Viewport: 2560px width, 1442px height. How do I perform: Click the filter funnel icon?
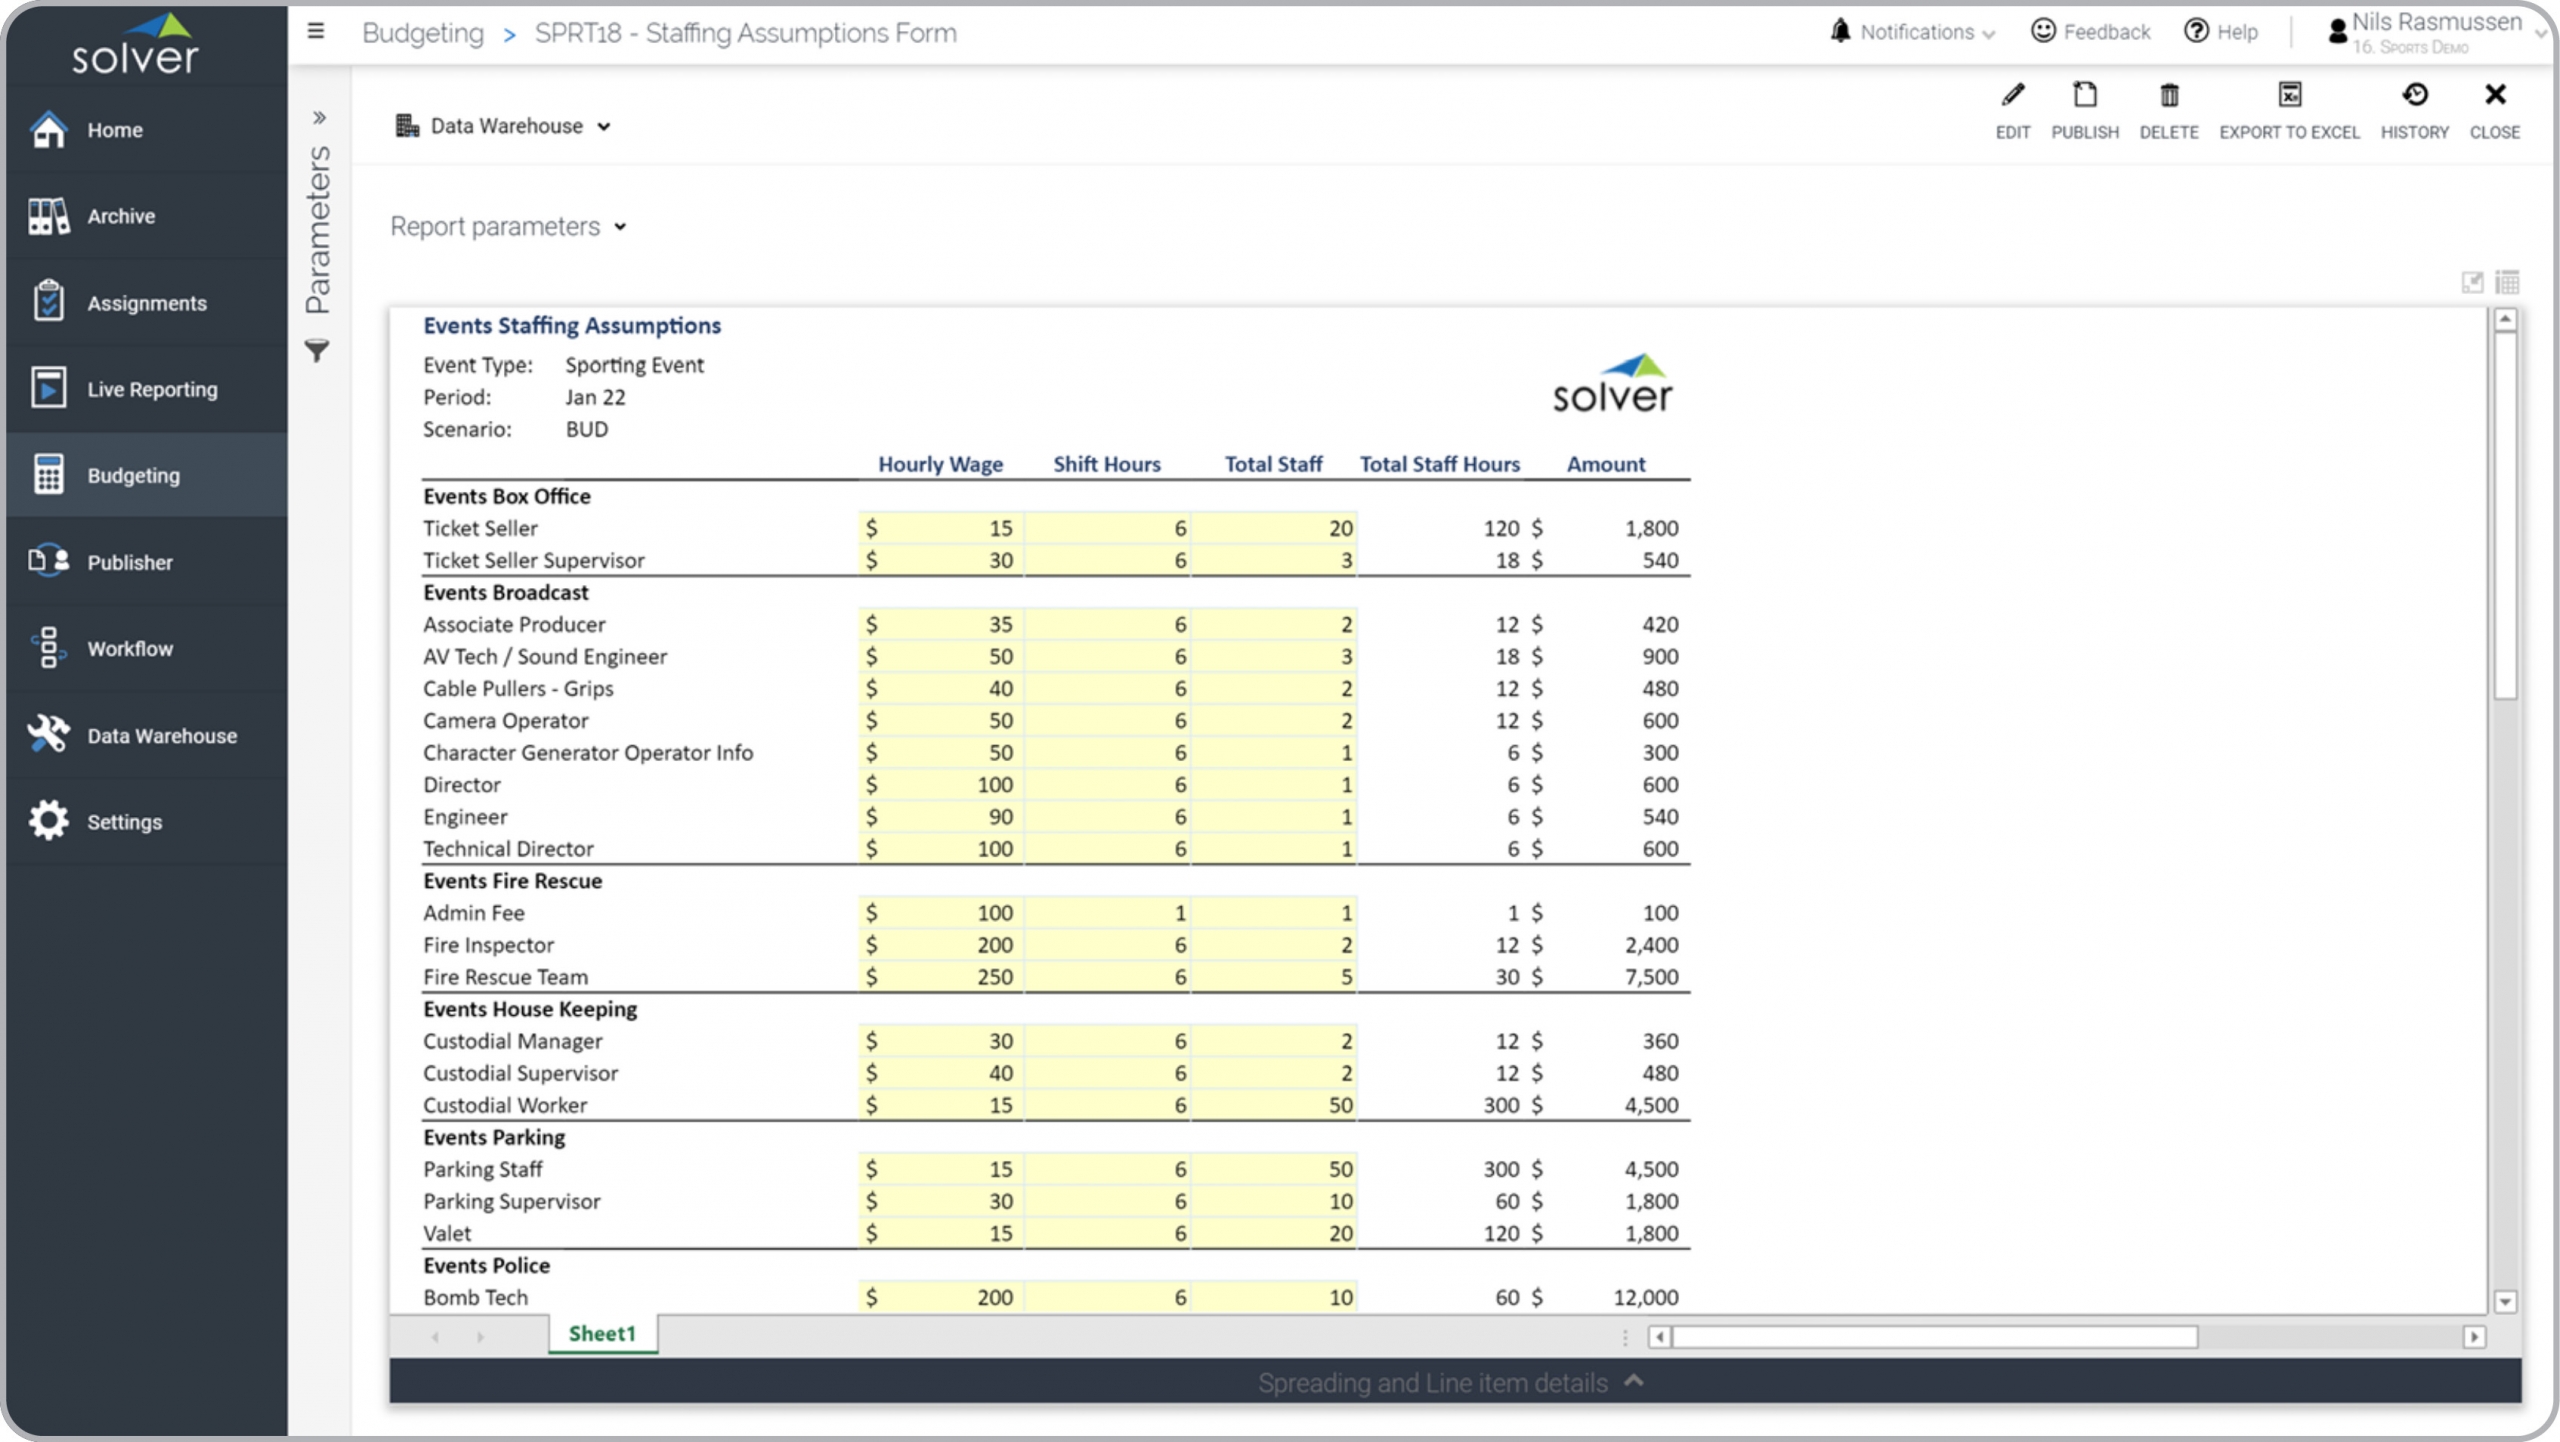coord(317,351)
